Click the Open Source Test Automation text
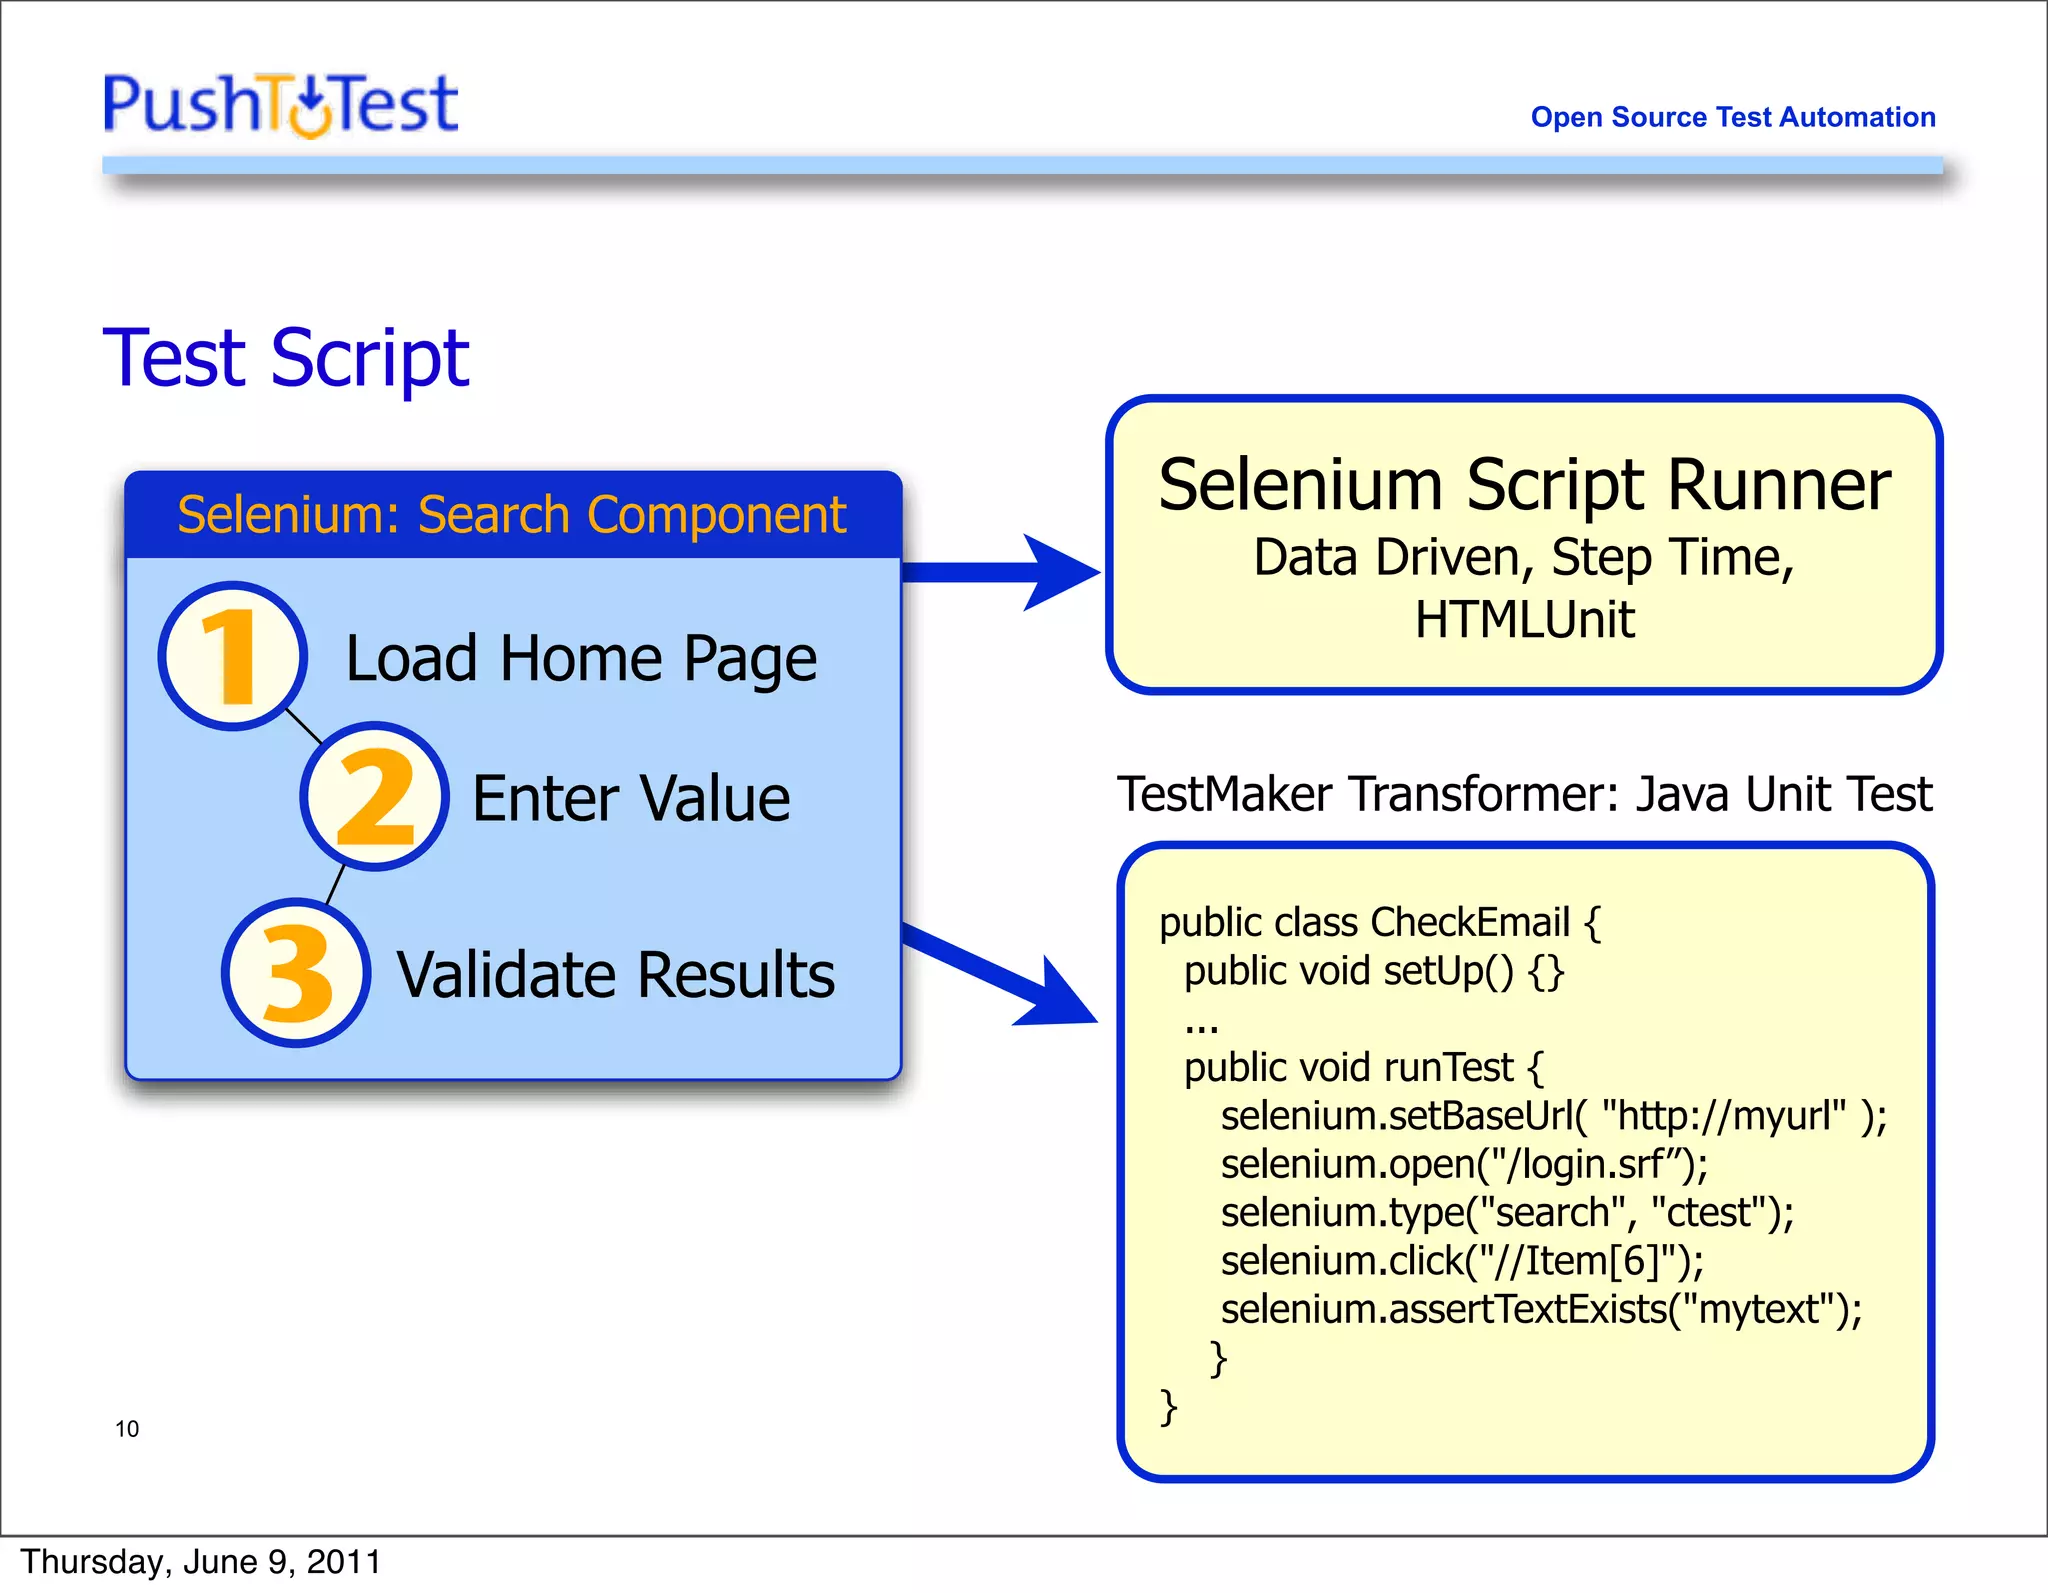This screenshot has width=2048, height=1593. (x=1733, y=117)
